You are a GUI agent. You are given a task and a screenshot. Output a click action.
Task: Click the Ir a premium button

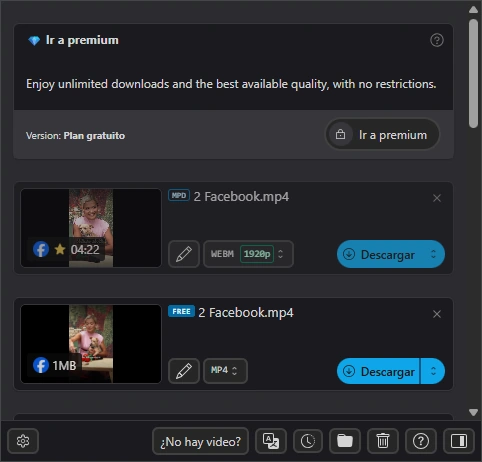point(382,135)
